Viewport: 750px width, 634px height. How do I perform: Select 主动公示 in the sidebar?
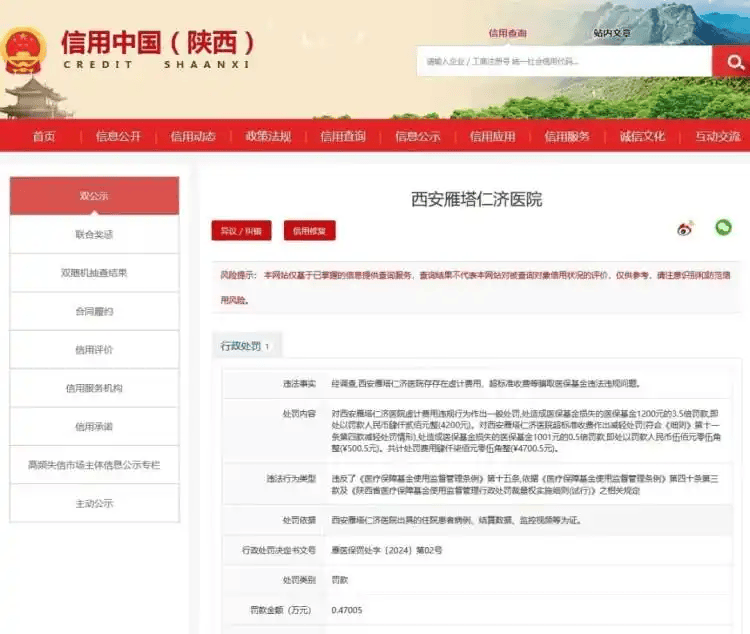[x=94, y=503]
